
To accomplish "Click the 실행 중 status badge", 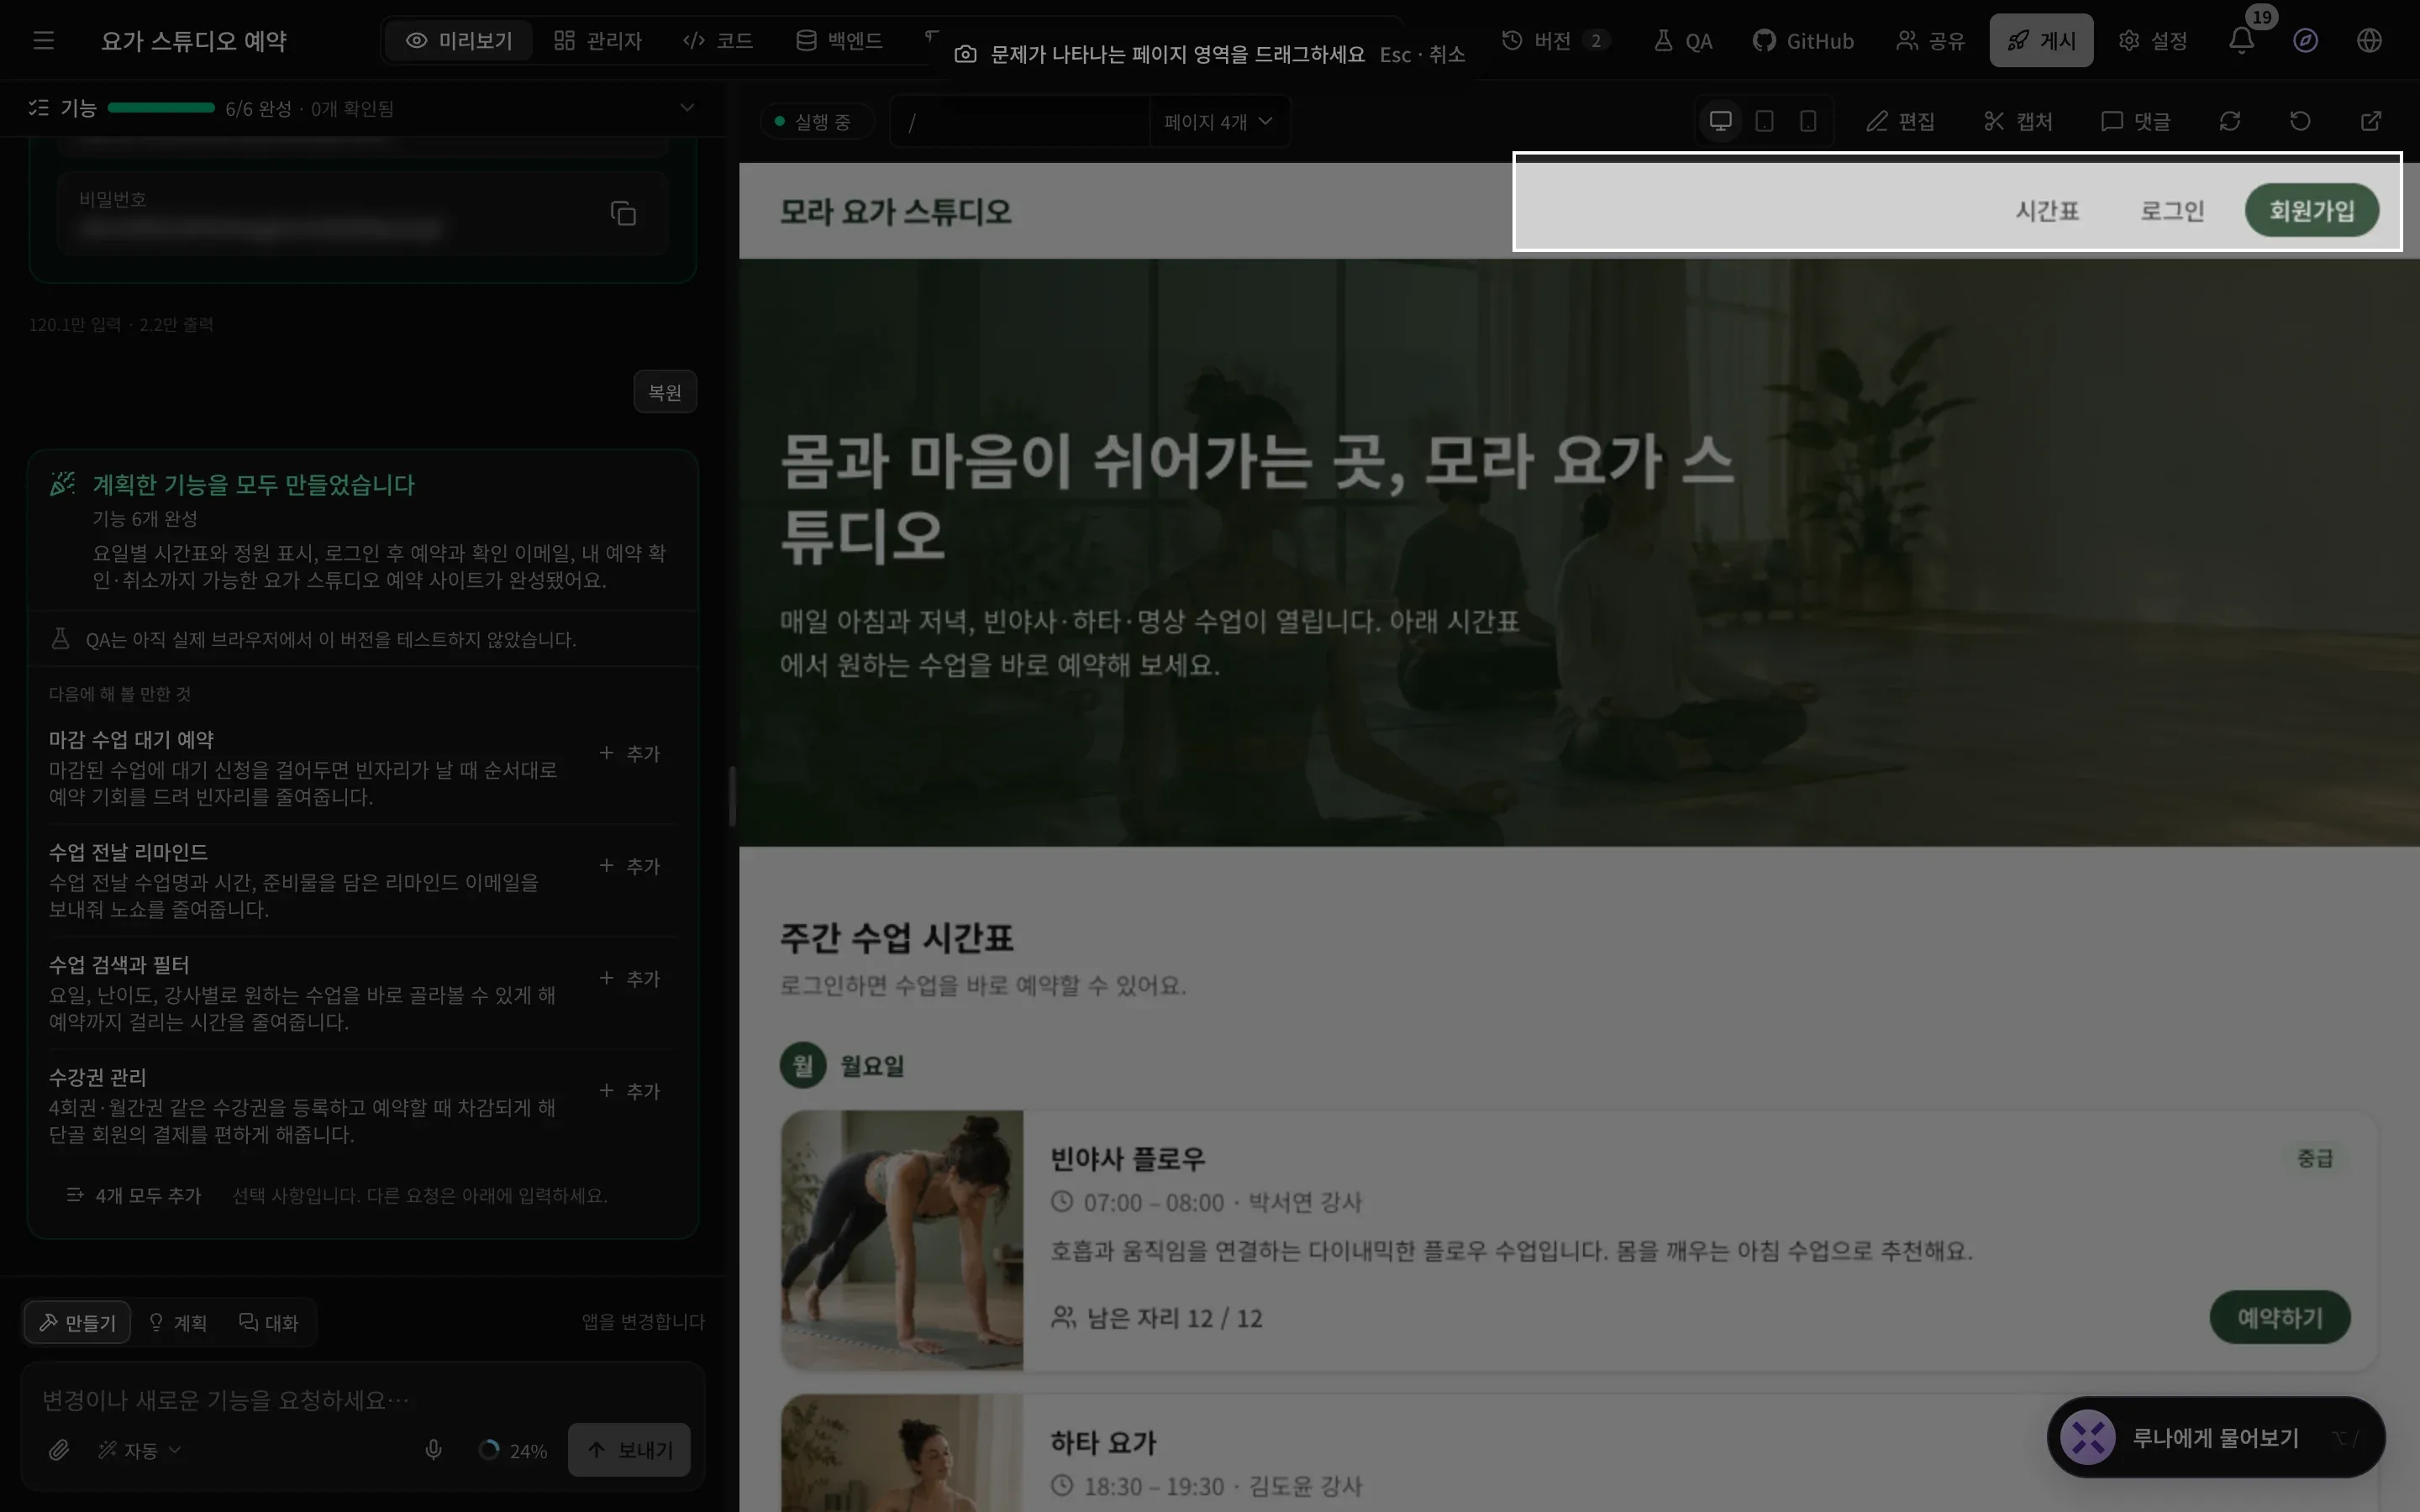I will (817, 121).
